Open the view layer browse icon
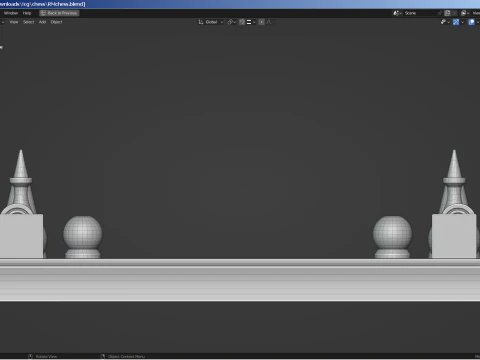 point(465,13)
